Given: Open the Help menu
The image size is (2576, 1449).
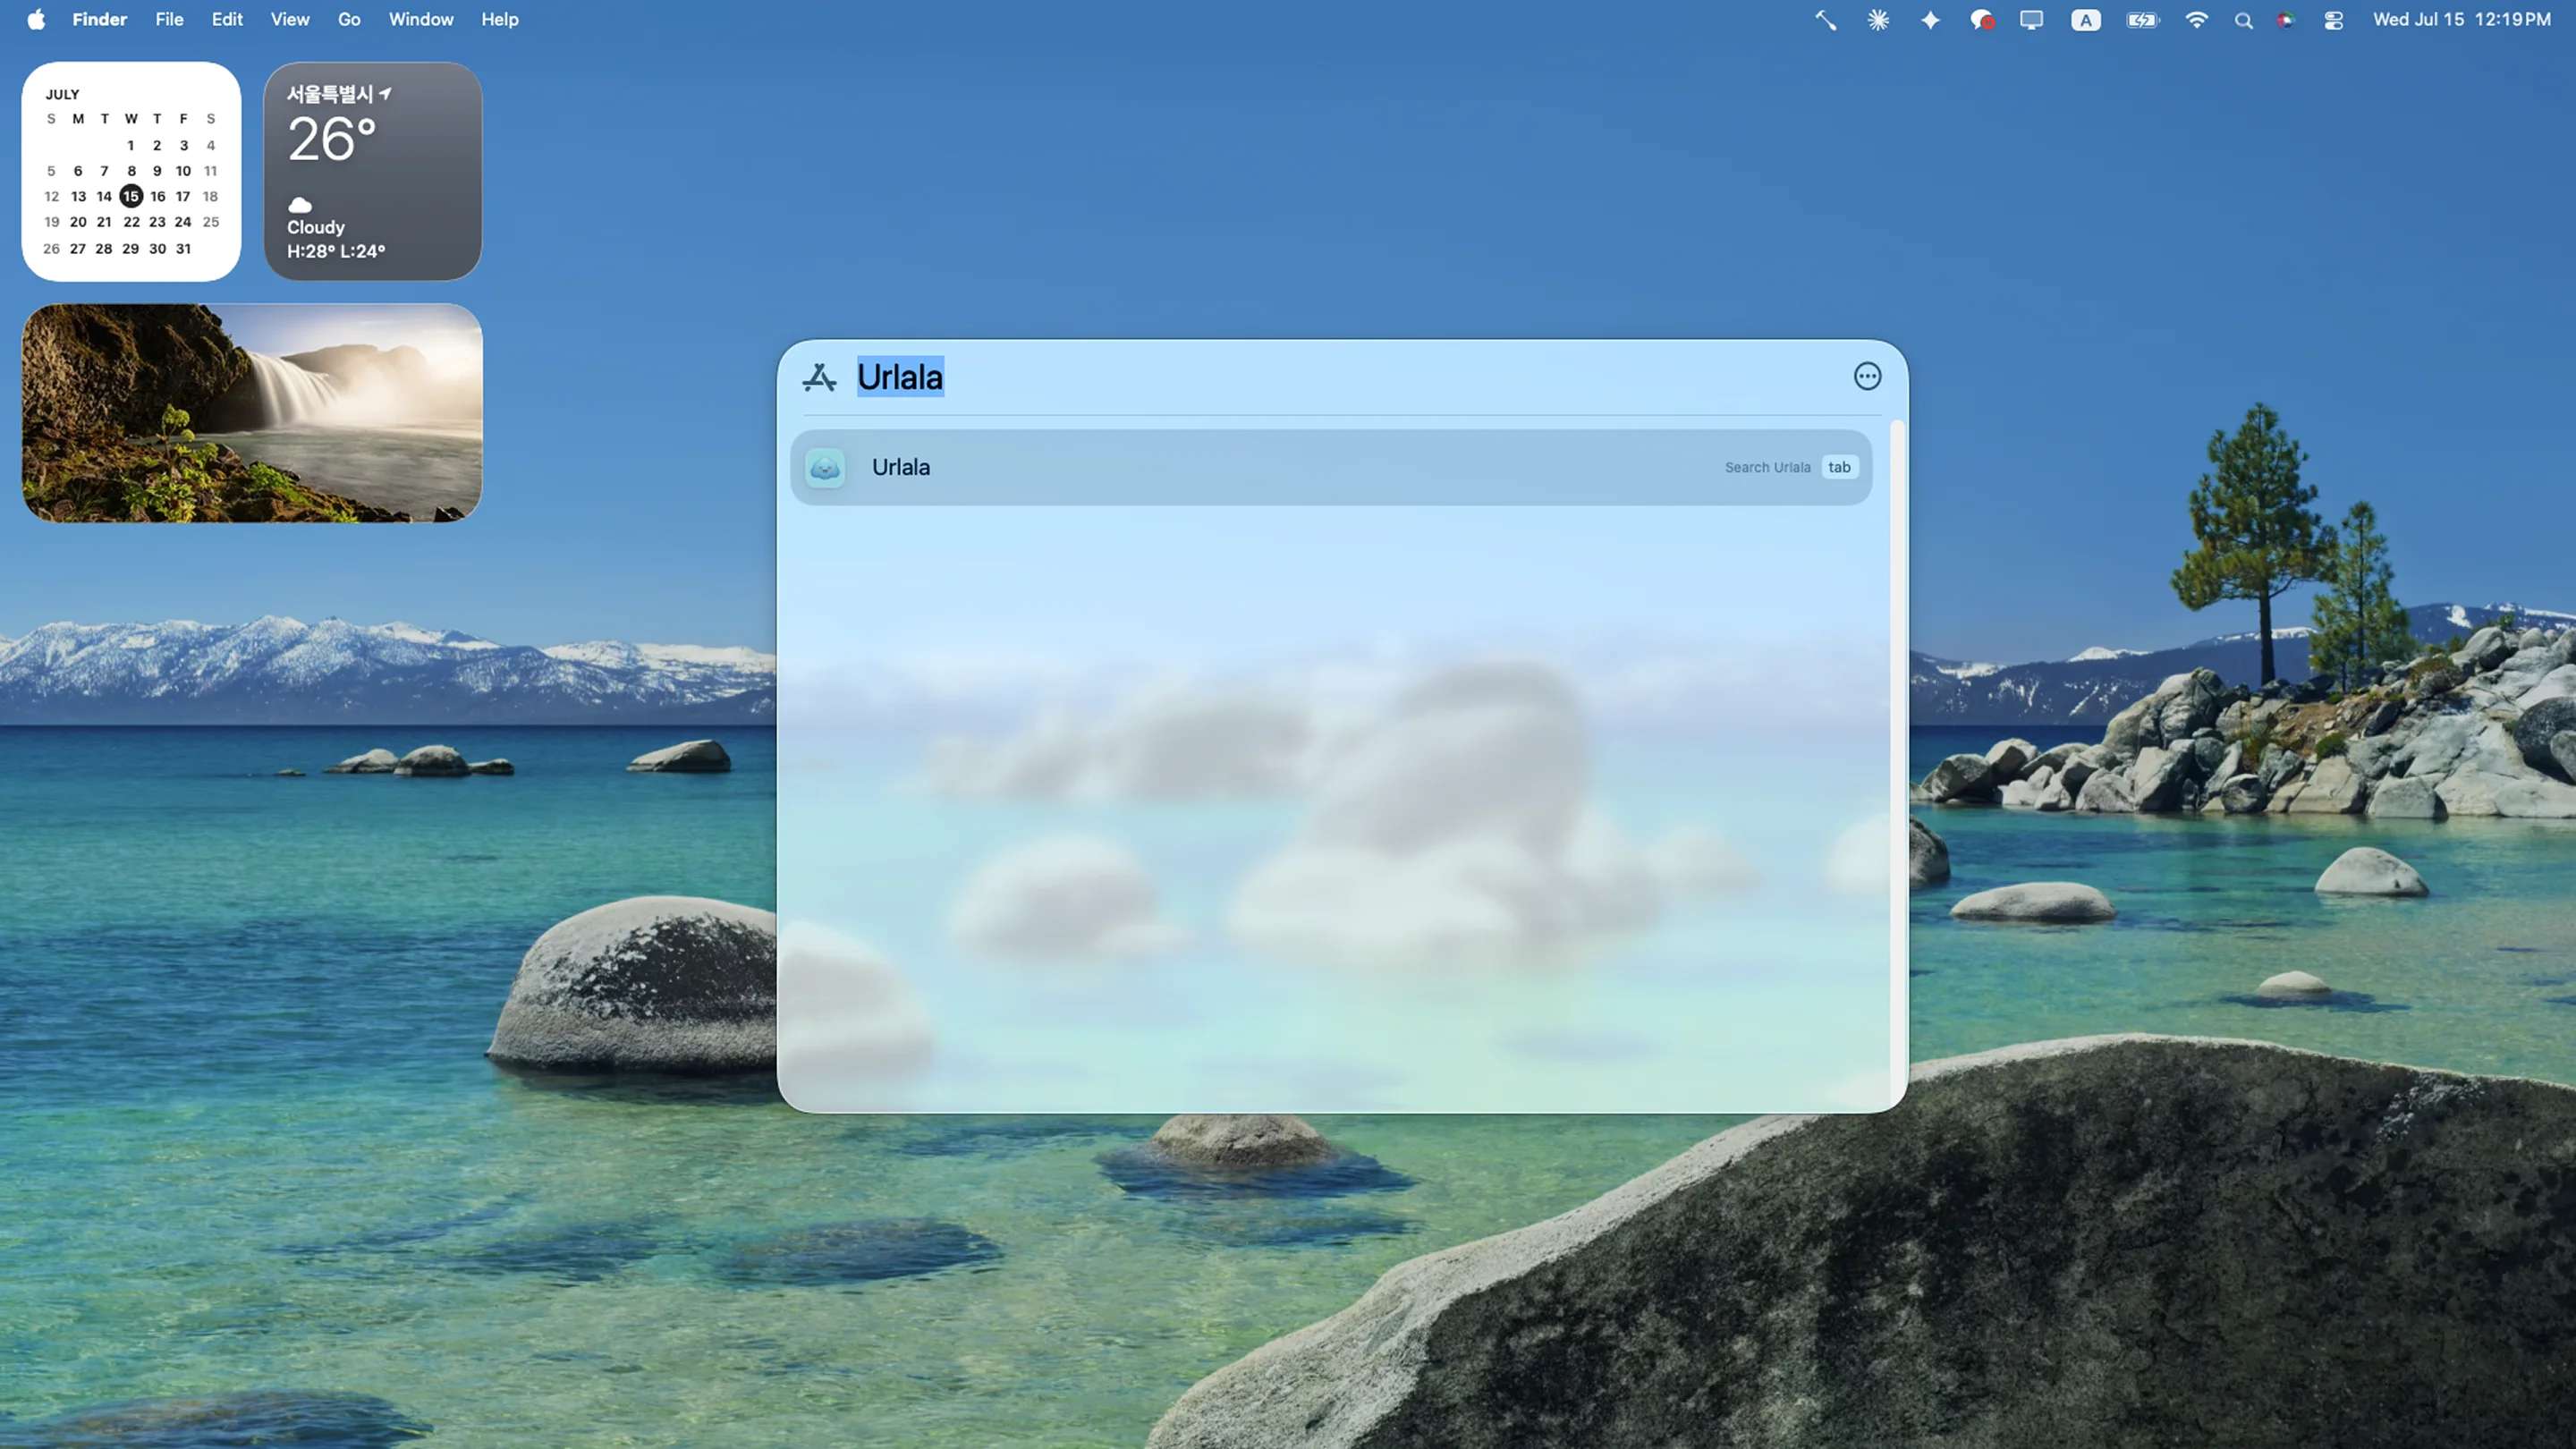Looking at the screenshot, I should tap(499, 19).
